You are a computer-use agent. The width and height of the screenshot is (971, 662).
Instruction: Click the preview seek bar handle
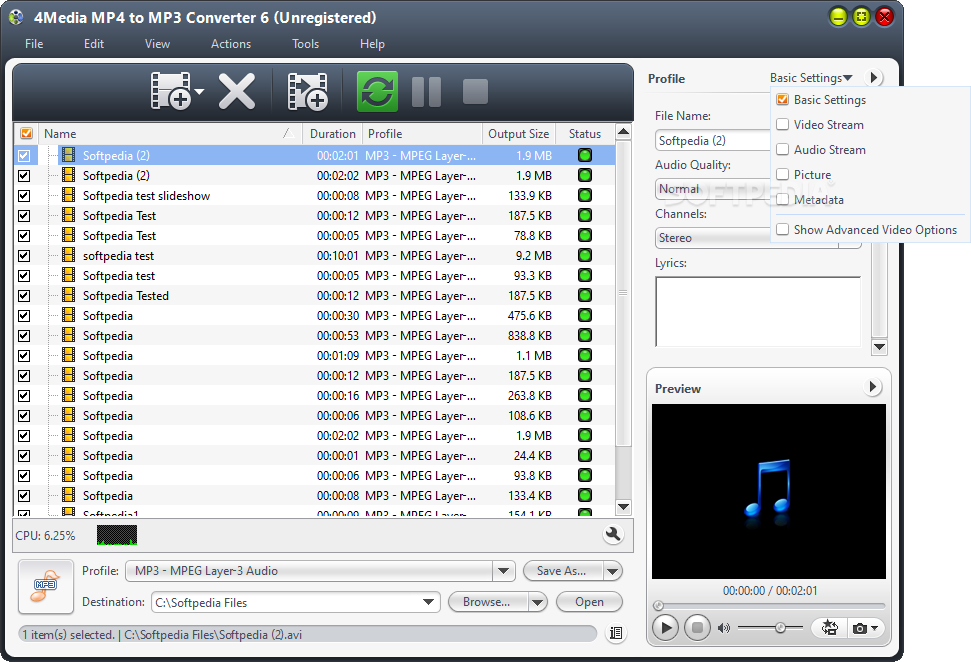(x=658, y=606)
